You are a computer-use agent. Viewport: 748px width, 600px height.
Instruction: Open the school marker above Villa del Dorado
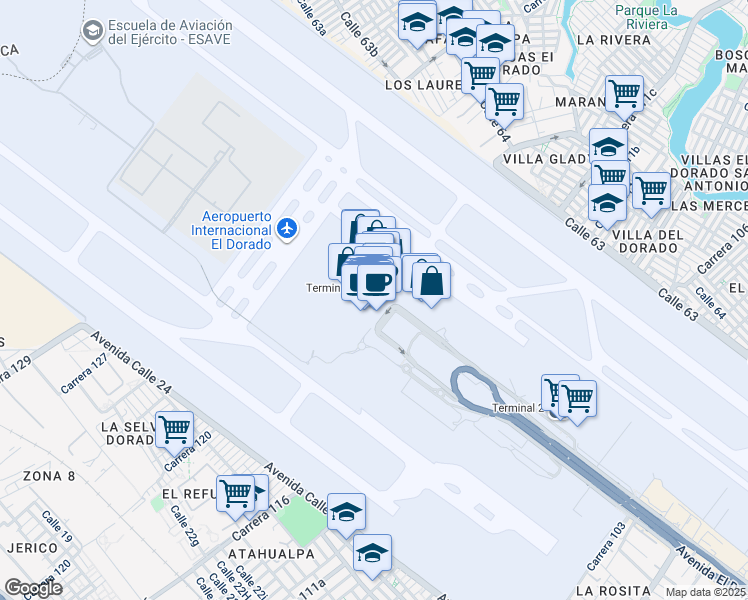607,206
